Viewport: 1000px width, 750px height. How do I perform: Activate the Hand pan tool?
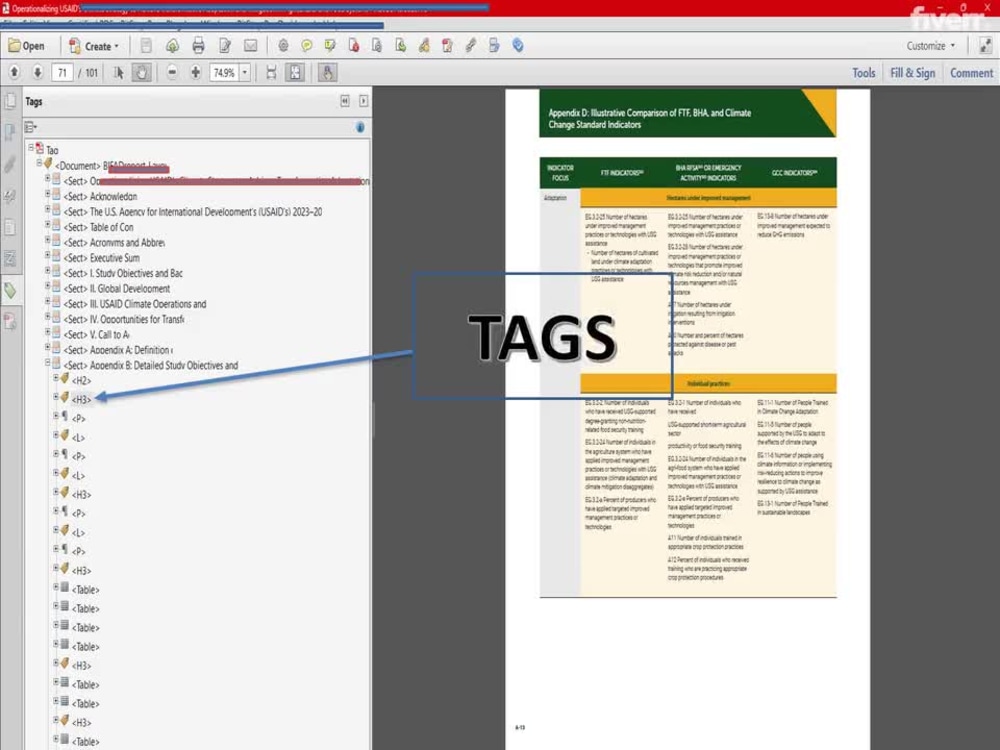click(141, 73)
